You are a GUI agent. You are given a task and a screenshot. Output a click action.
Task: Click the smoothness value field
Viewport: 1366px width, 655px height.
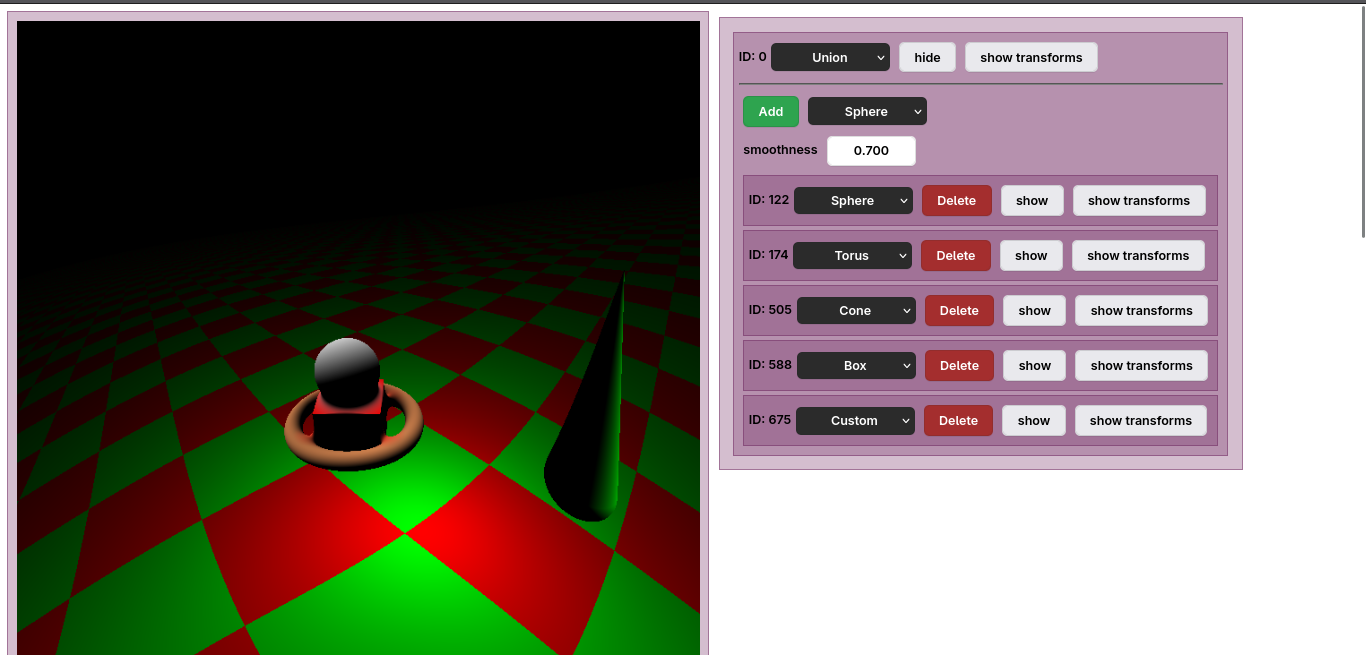pyautogui.click(x=871, y=151)
